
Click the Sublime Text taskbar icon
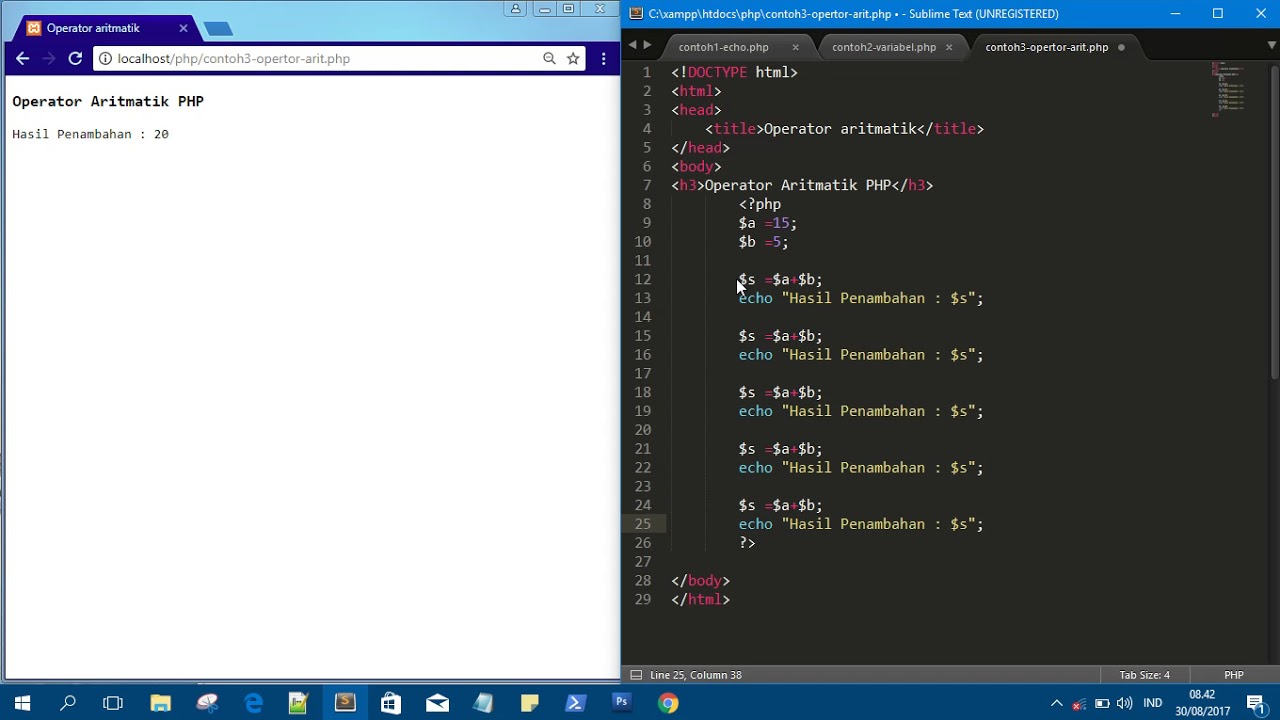click(345, 703)
